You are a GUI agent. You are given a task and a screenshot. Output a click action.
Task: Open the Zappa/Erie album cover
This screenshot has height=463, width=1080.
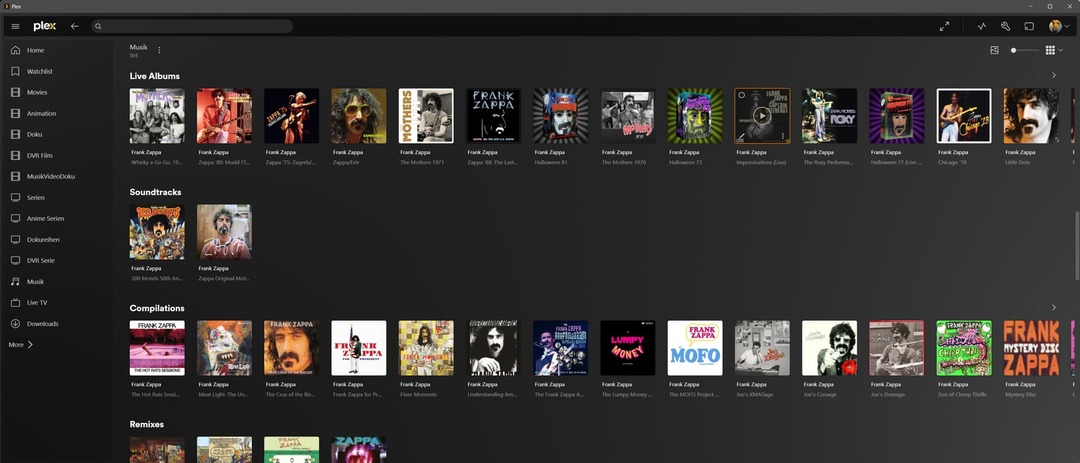click(359, 116)
